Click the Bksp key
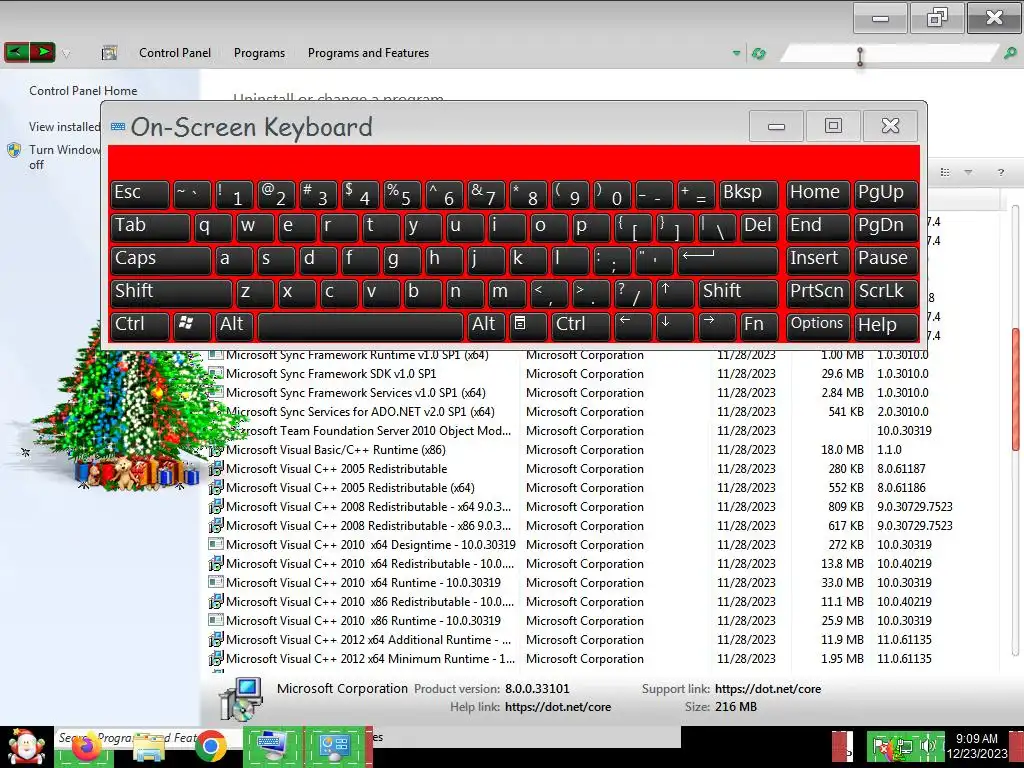Viewport: 1024px width, 768px height. click(748, 193)
